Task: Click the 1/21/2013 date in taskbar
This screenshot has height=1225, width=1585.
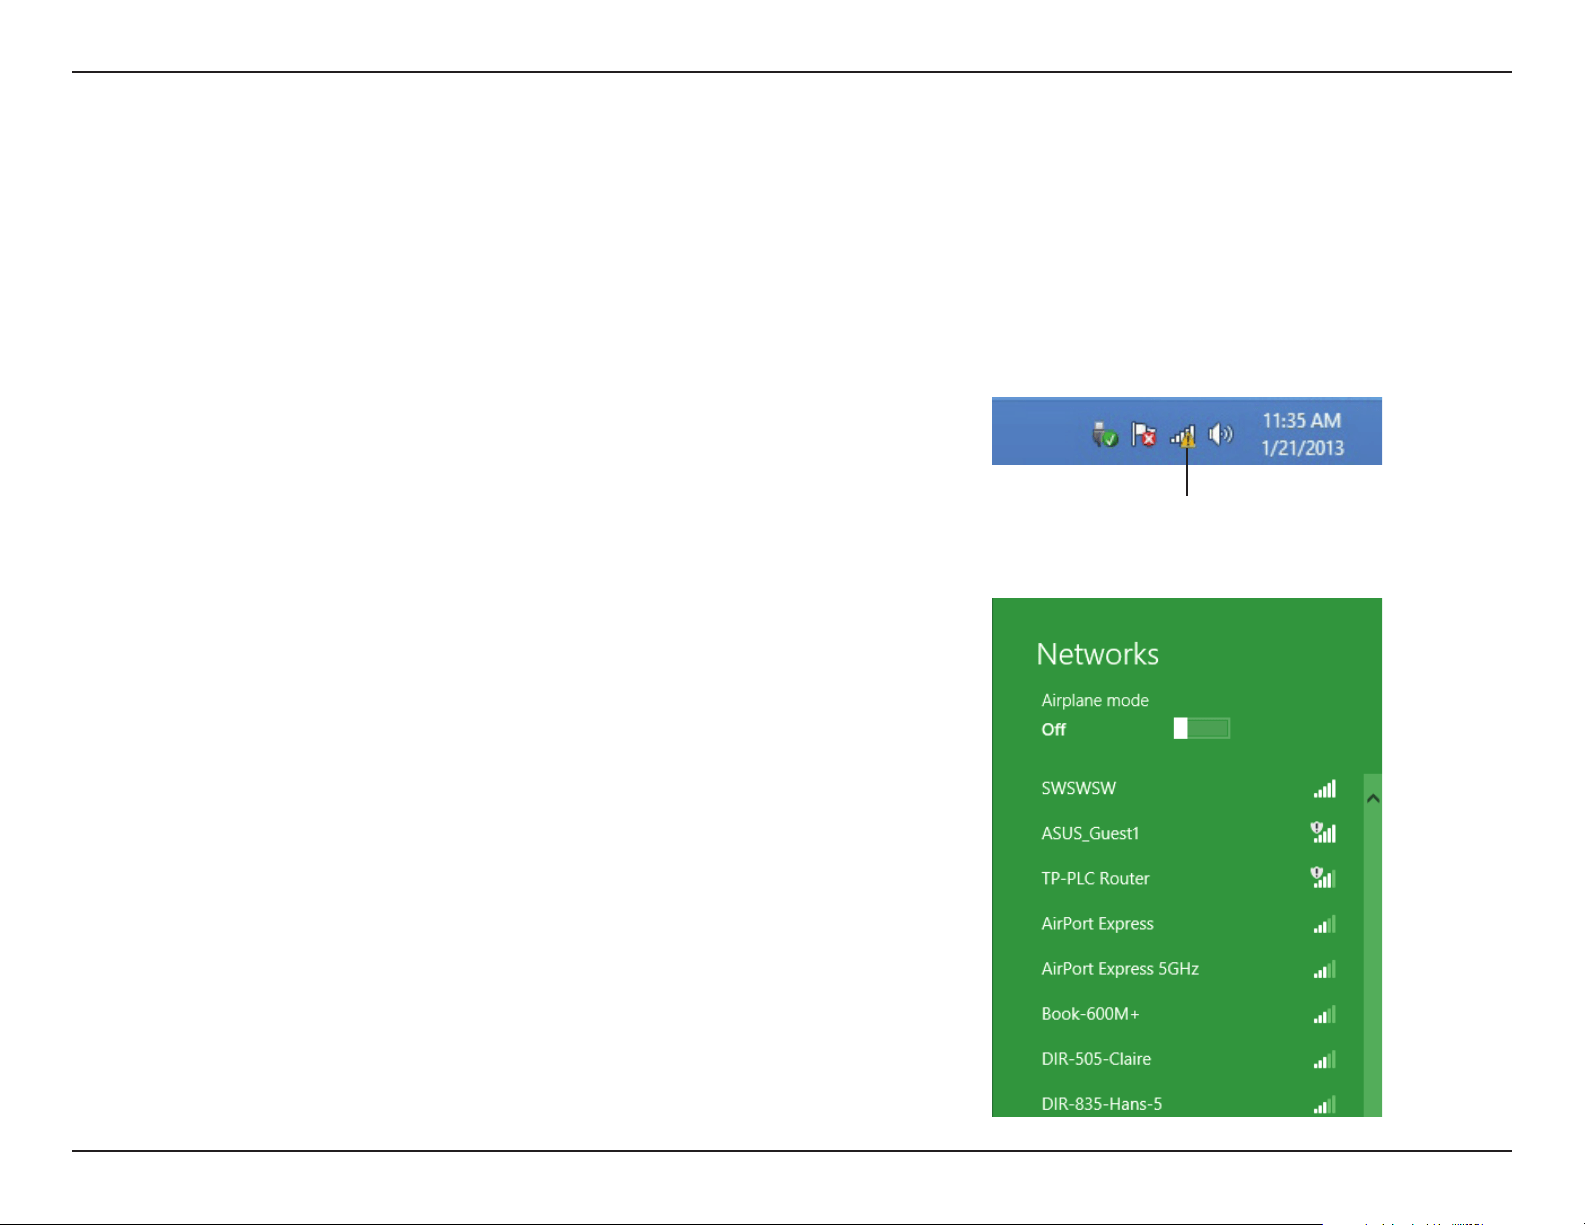Action: [x=1303, y=448]
